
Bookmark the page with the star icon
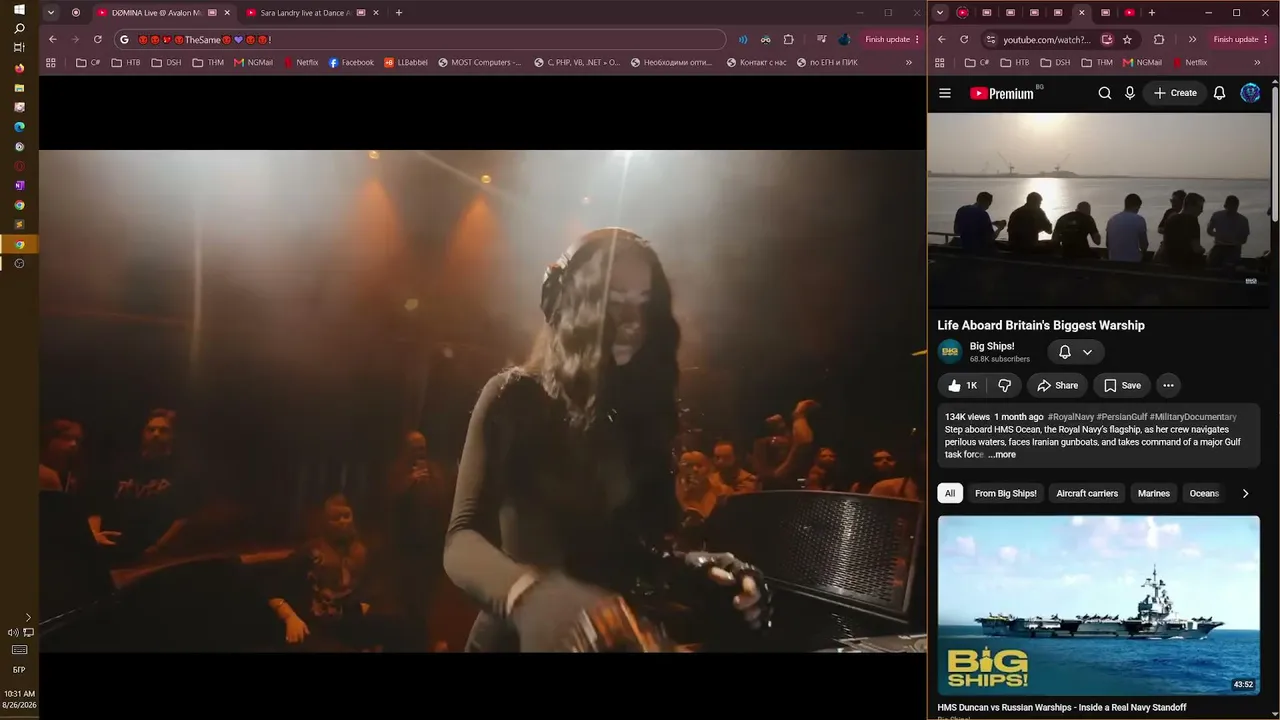1127,39
